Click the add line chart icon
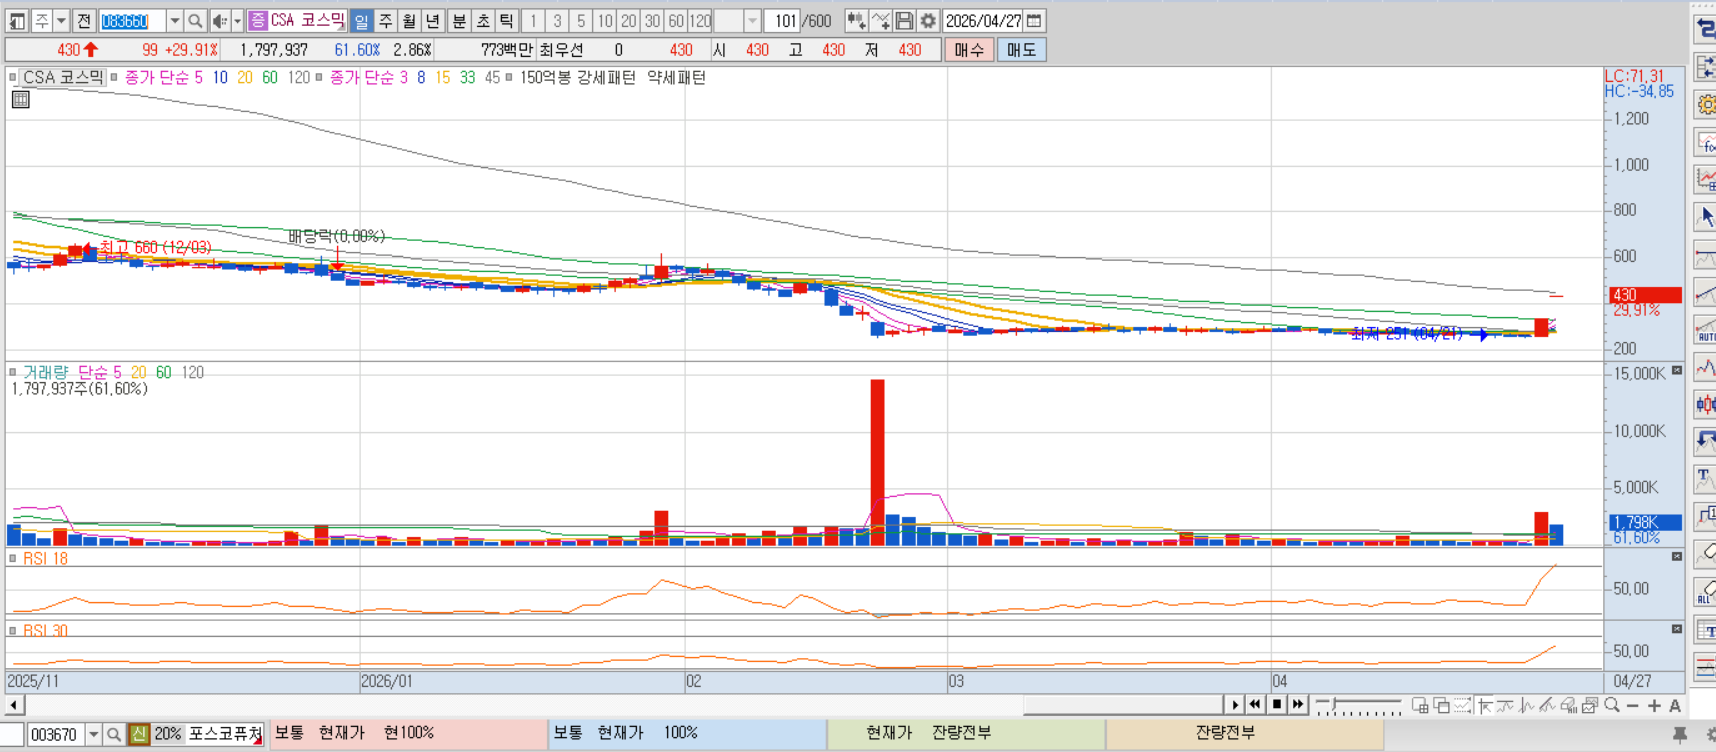The image size is (1716, 752). 880,20
